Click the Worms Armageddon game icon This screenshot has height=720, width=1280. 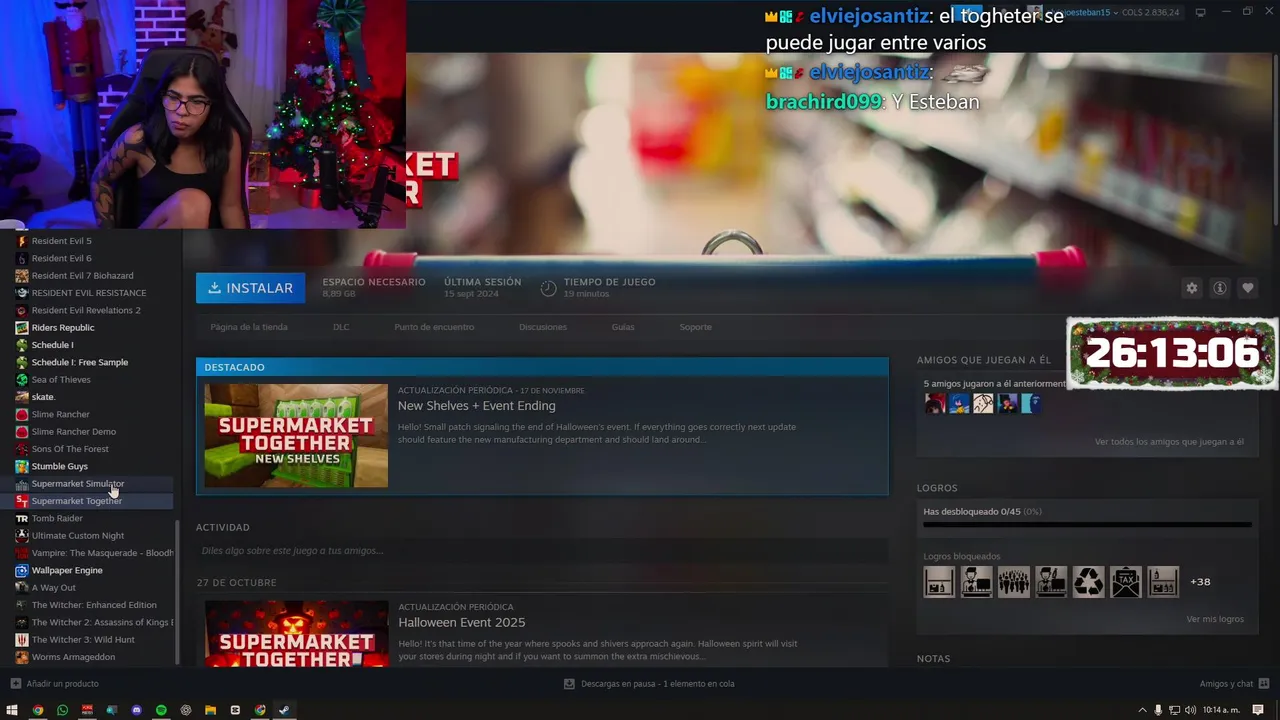coord(22,657)
